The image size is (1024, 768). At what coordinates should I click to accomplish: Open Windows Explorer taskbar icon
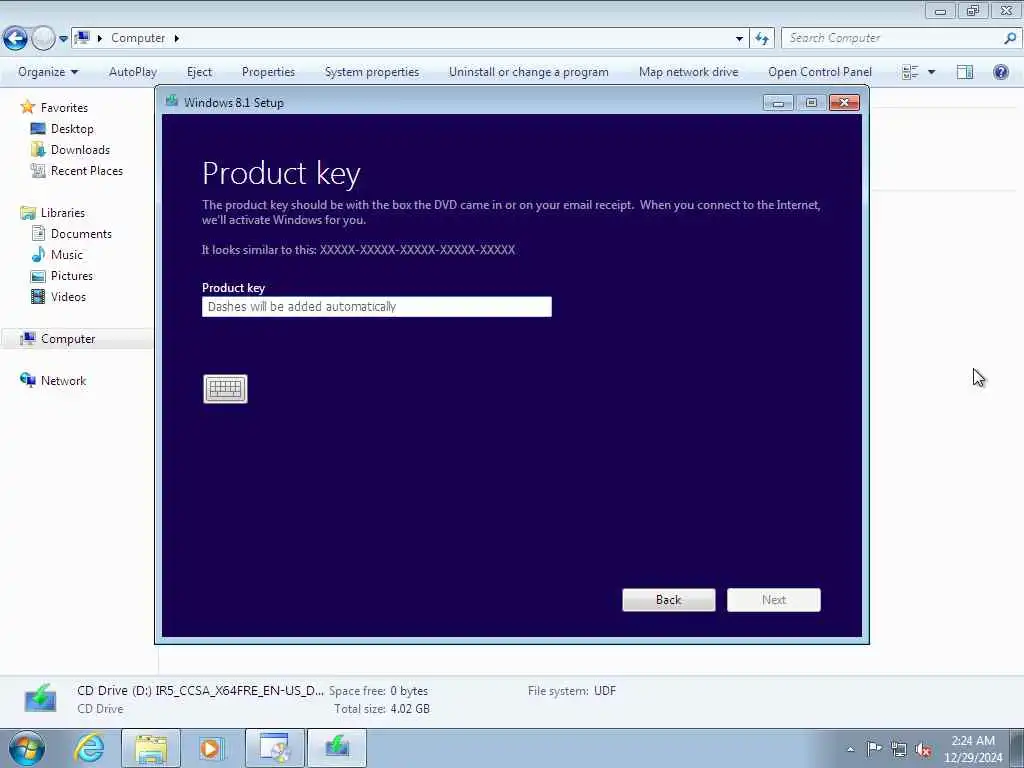[x=151, y=748]
